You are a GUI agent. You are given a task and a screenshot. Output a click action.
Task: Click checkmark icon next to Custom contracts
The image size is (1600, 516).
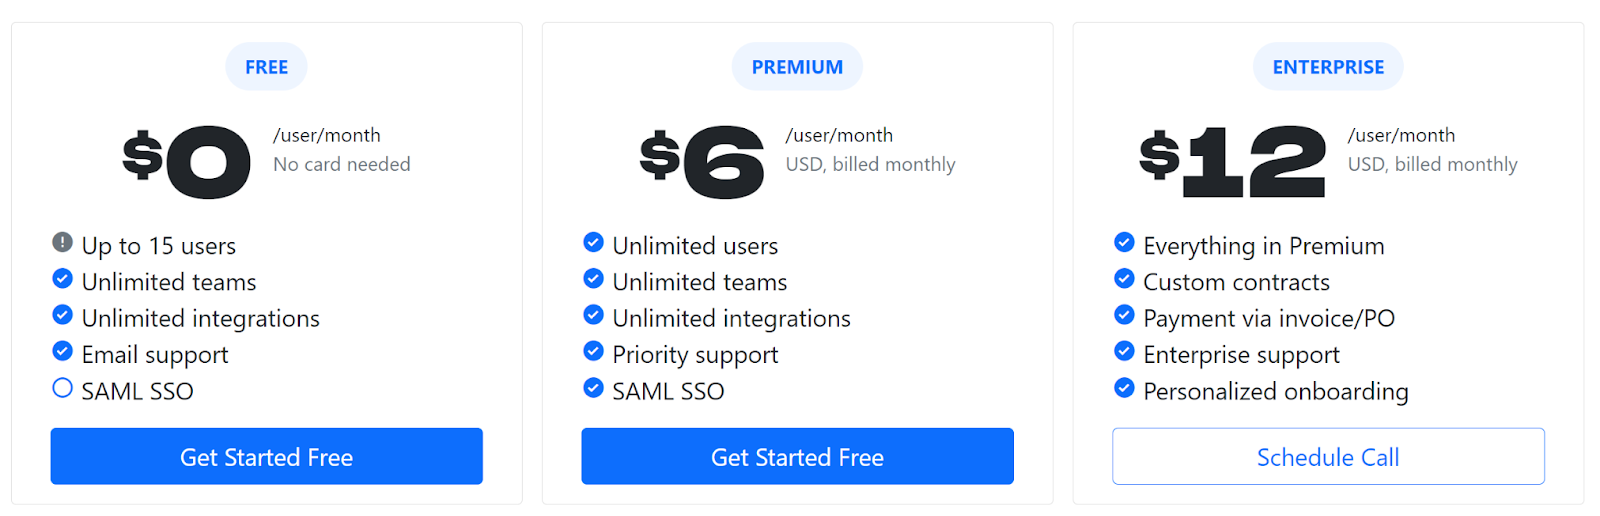point(1124,278)
